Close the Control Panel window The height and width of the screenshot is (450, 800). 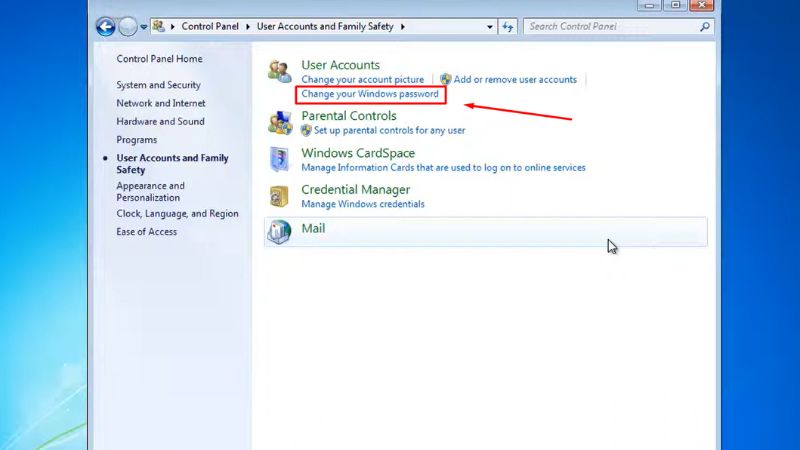pos(702,5)
